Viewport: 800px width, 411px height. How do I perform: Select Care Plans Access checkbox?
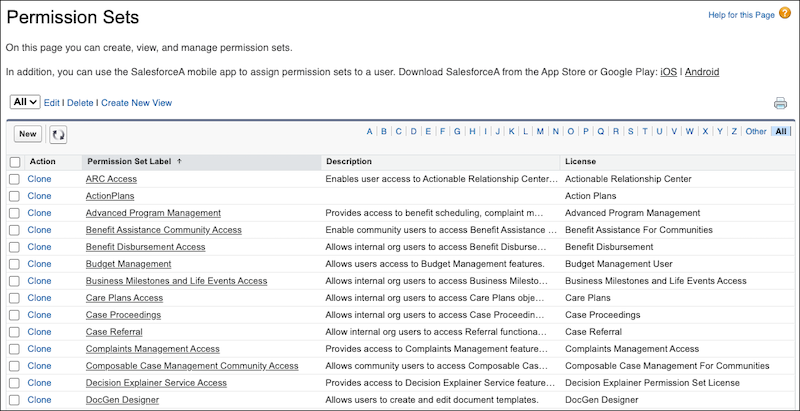coord(15,298)
